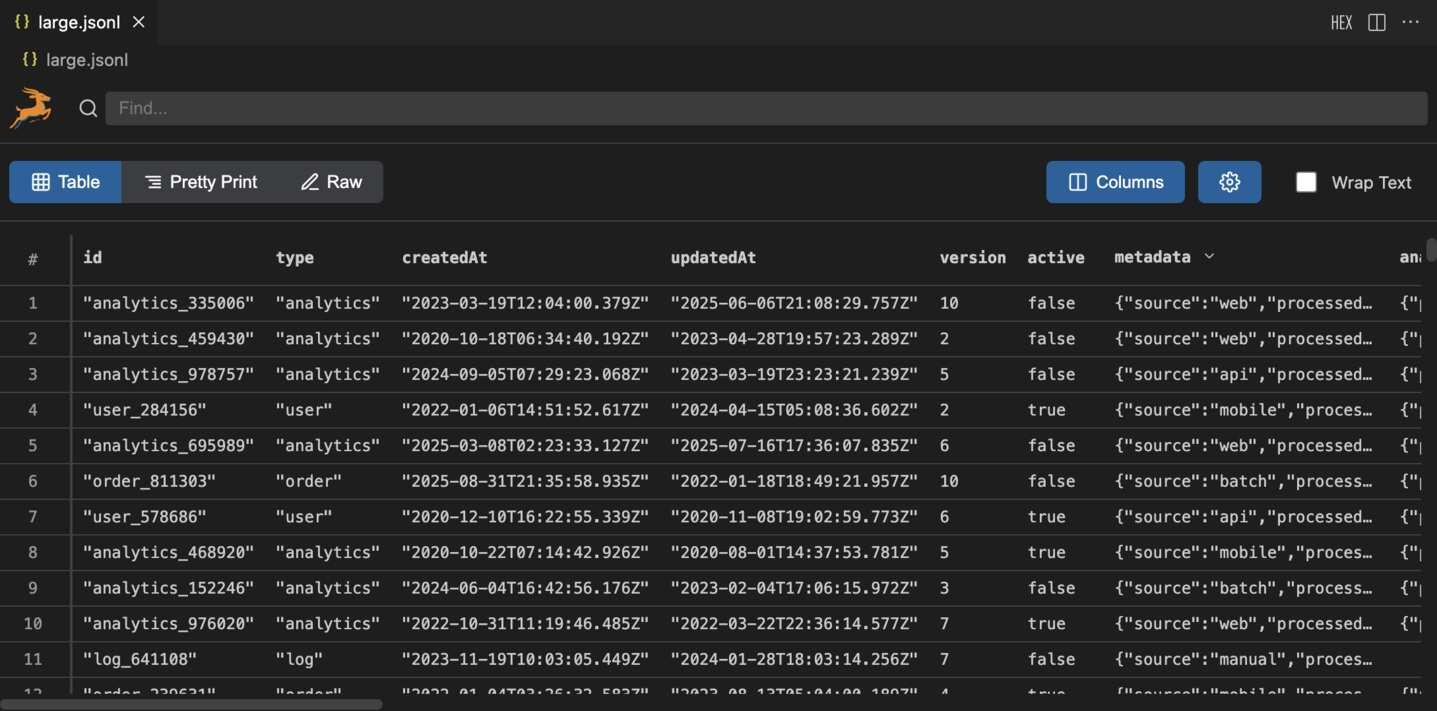Click the active column header
Screen dimensions: 1437x711
[1056, 257]
